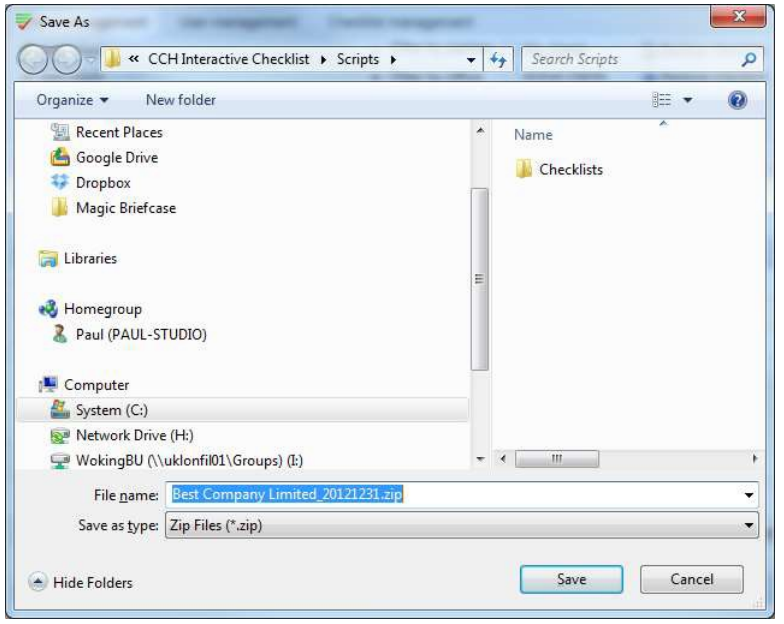Click the search magnifier icon in Search Scripts
Screen dimensions: 784x624
click(x=748, y=60)
